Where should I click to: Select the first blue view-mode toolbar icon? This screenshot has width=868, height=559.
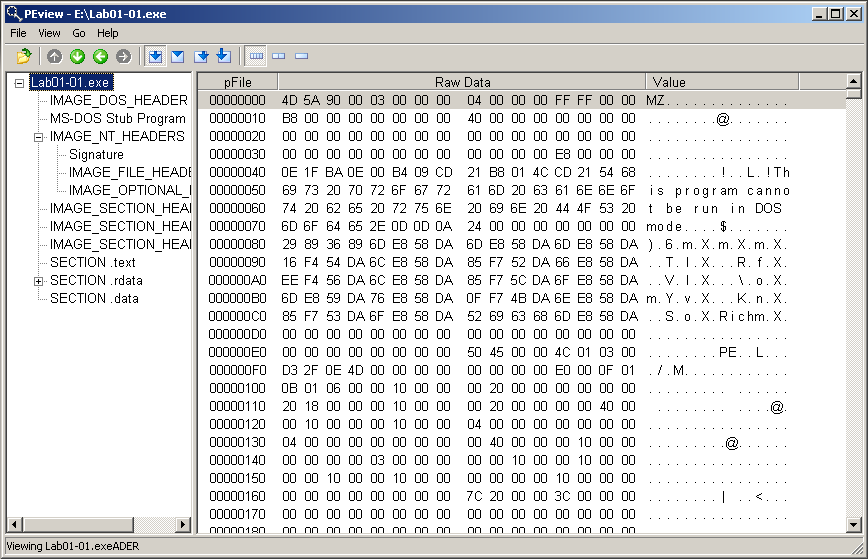(155, 56)
